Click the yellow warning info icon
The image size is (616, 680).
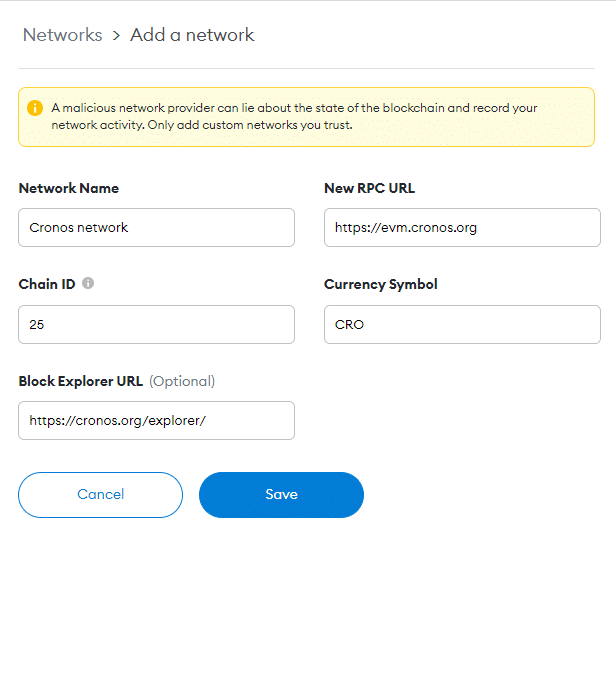coord(35,108)
